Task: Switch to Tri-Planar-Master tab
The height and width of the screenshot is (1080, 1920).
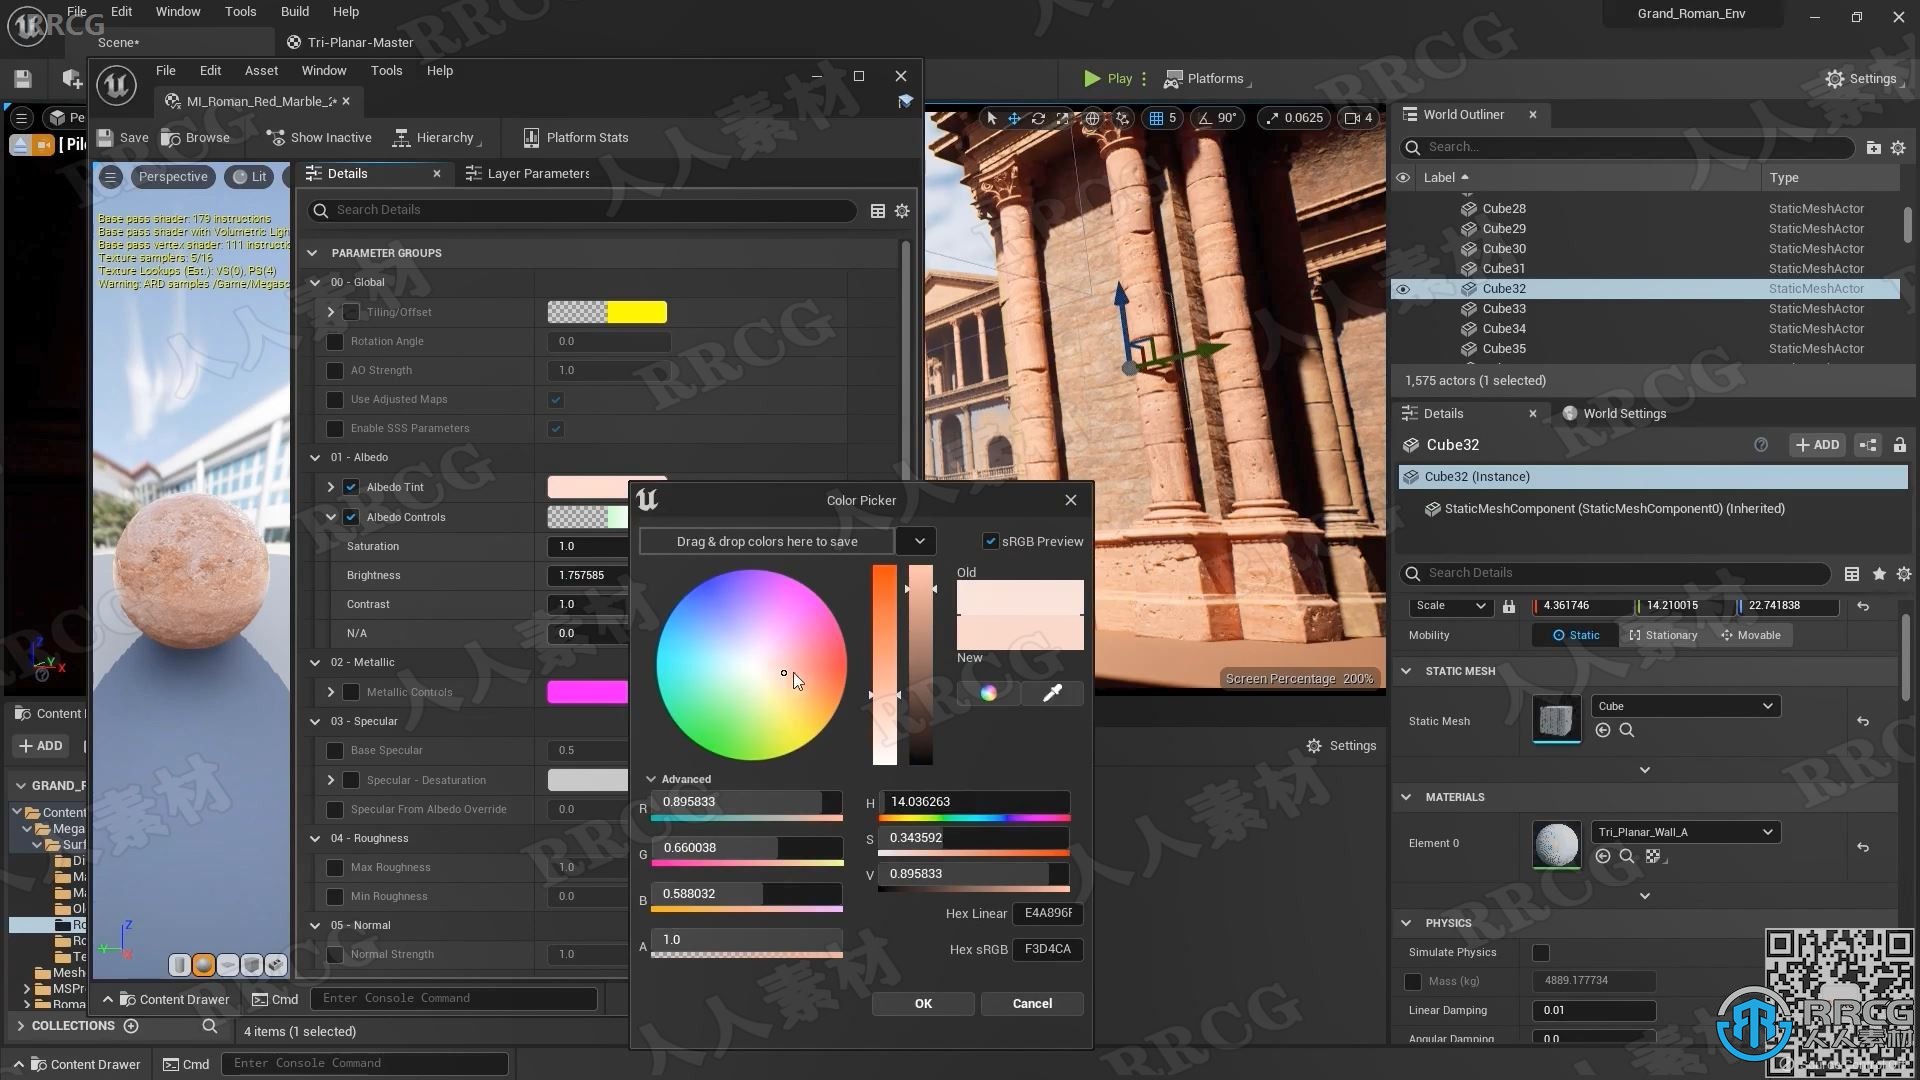Action: pos(350,43)
